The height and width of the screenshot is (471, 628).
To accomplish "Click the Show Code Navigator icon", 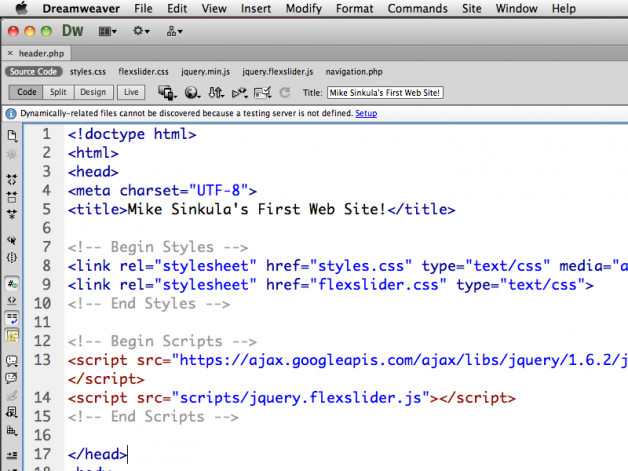I will 12,154.
